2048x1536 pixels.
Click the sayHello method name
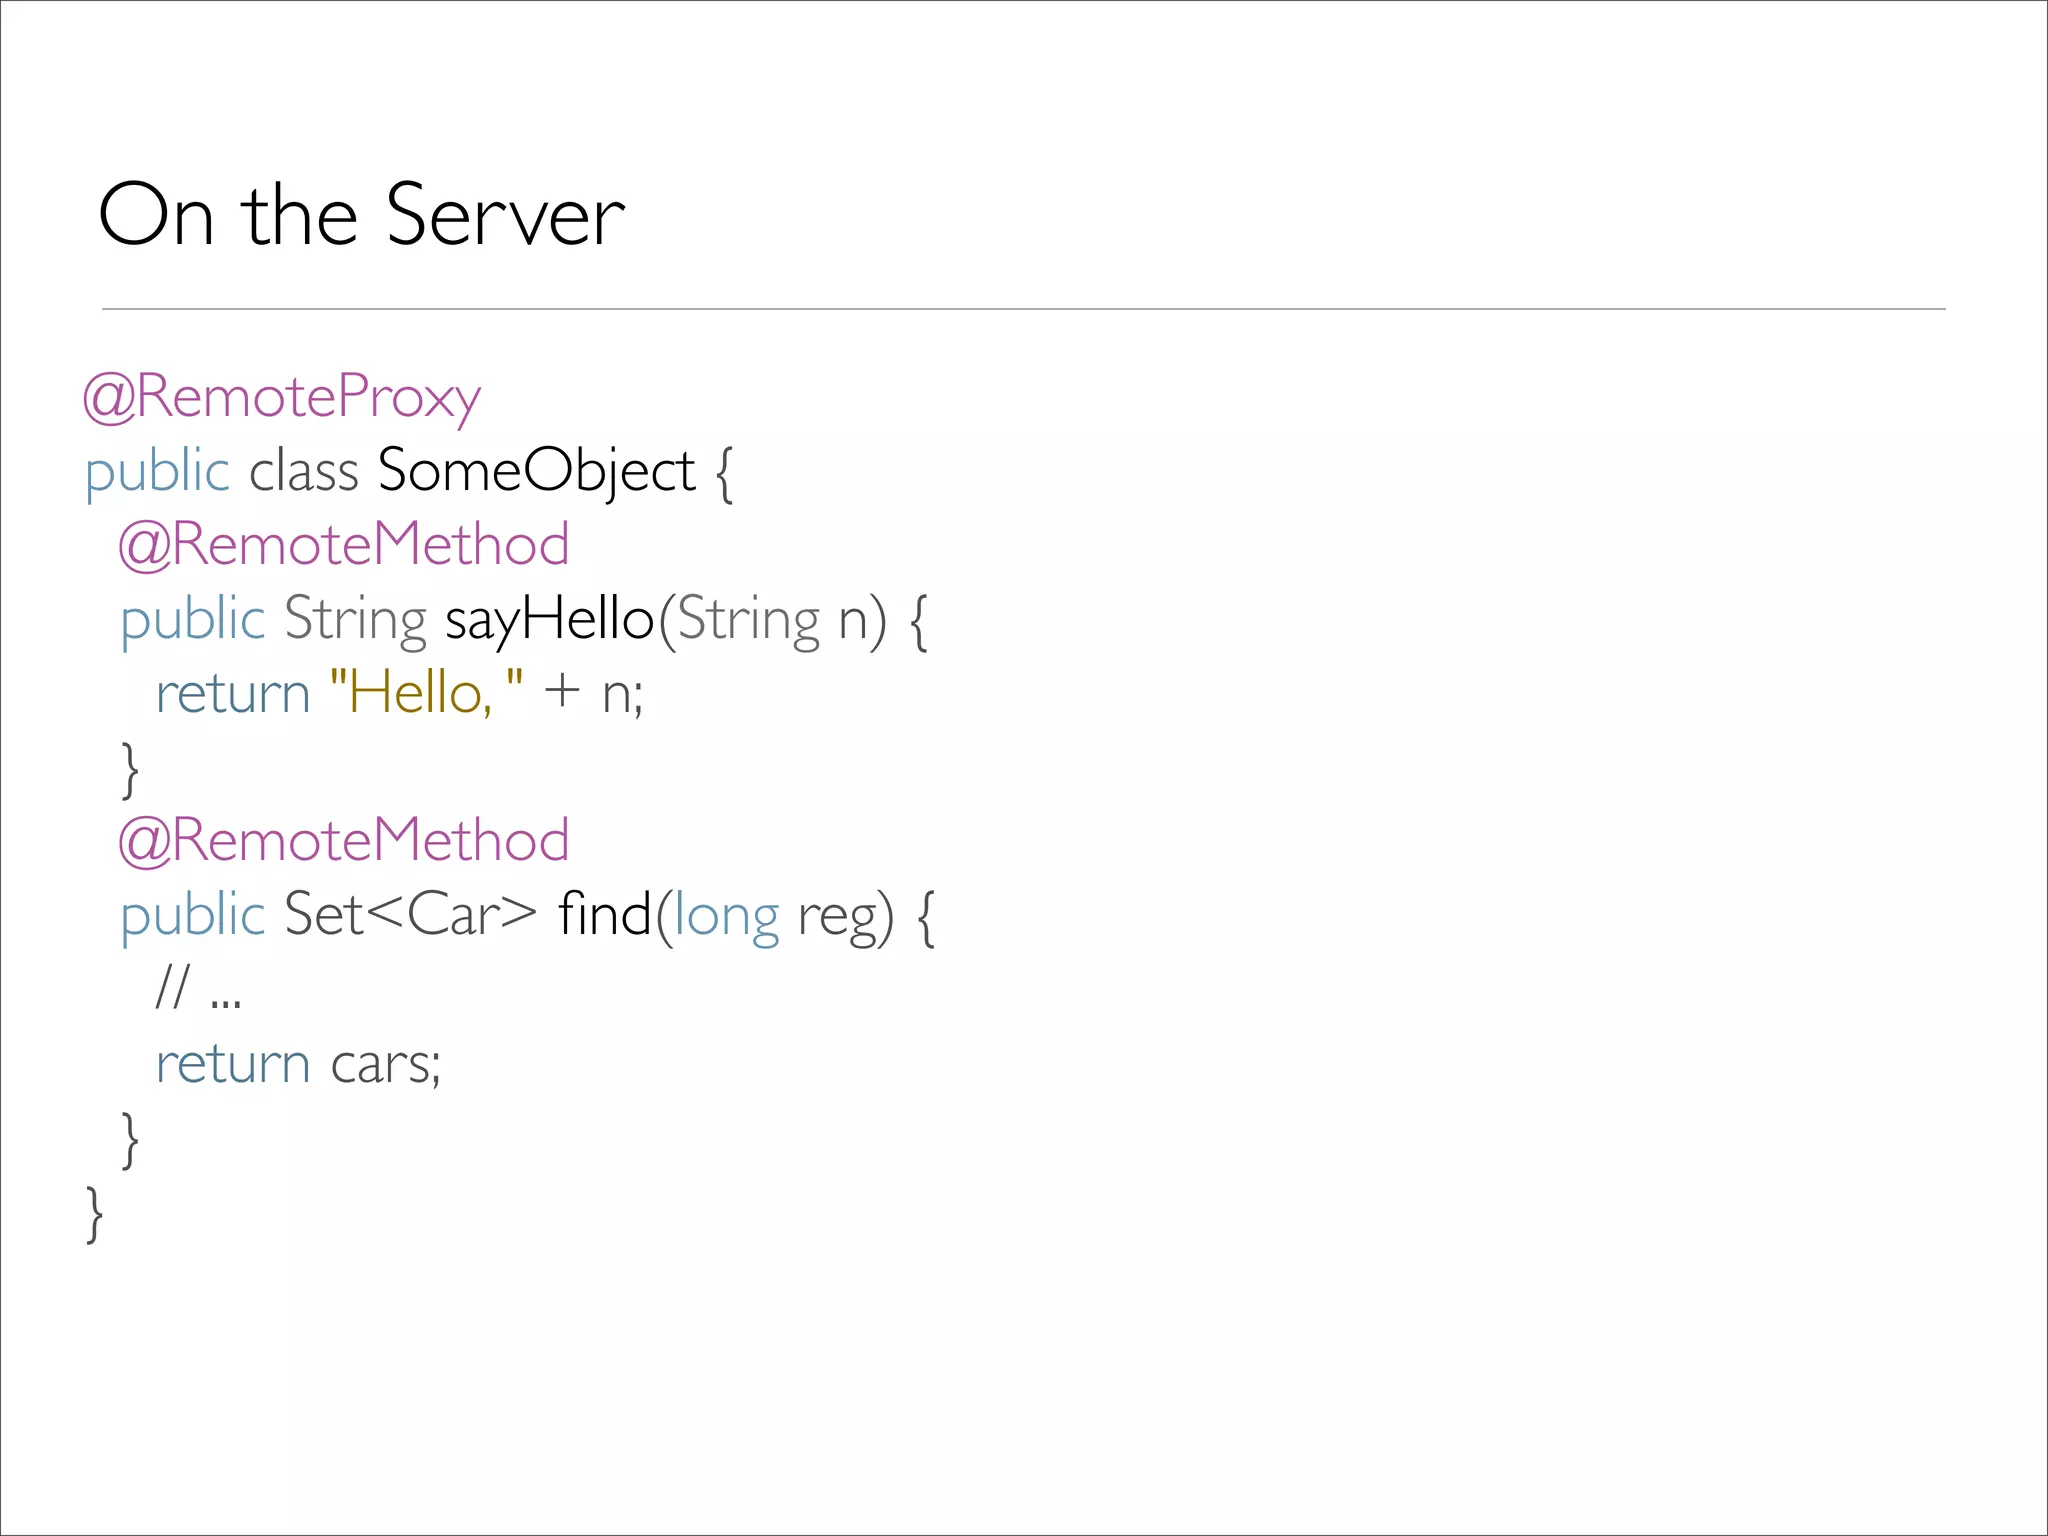coord(549,619)
